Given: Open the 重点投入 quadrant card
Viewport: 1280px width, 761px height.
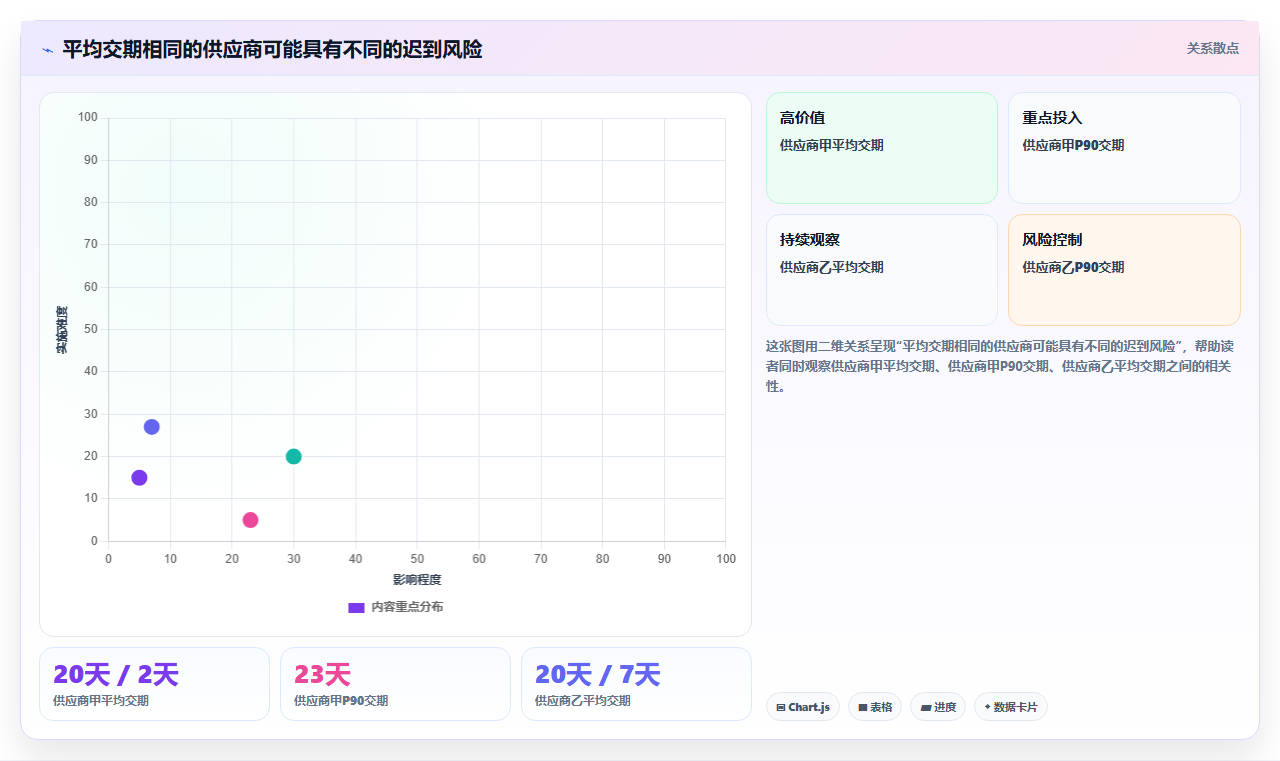Looking at the screenshot, I should [1124, 148].
